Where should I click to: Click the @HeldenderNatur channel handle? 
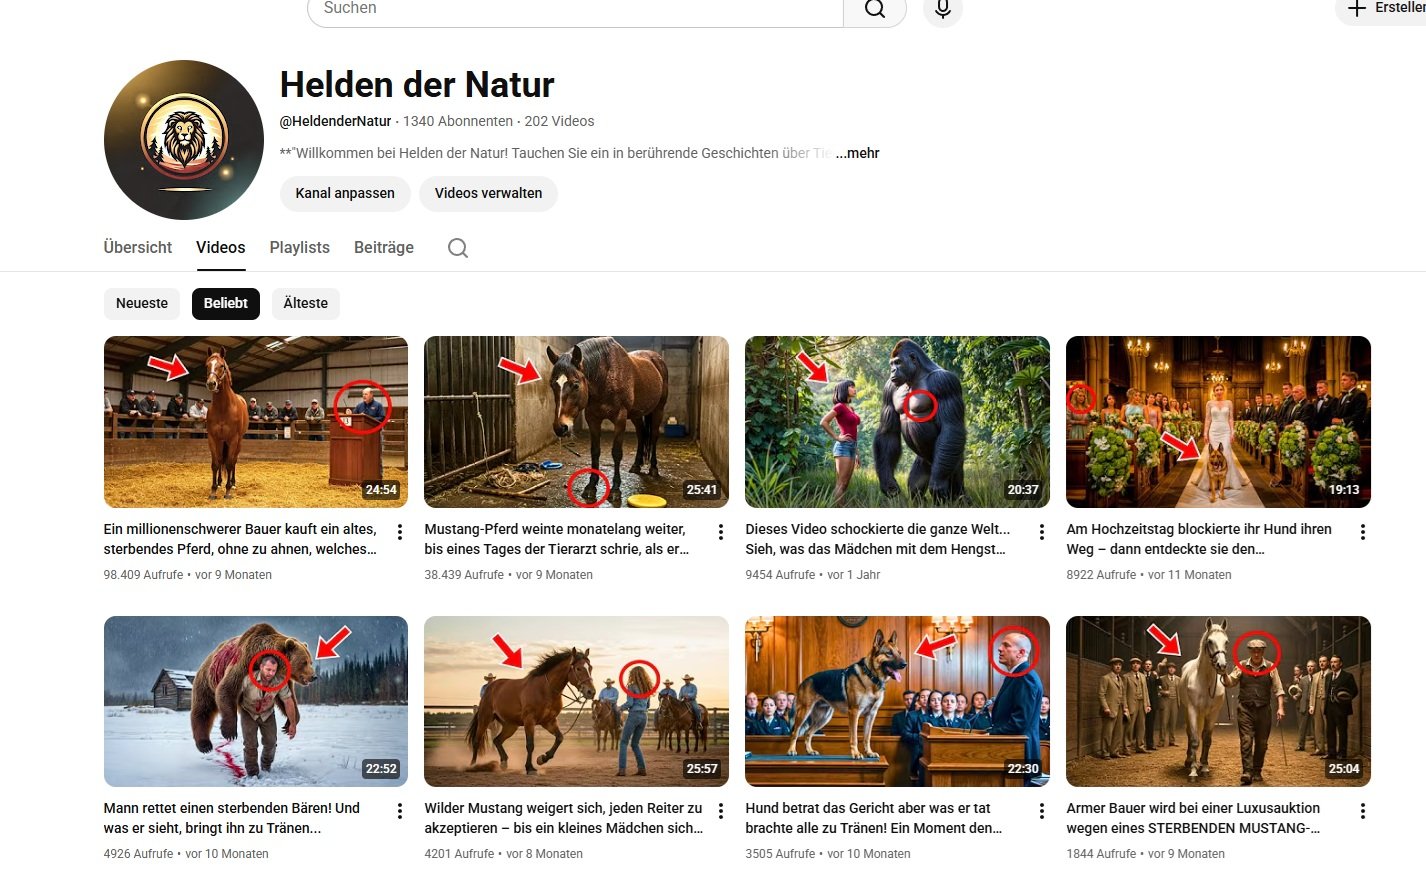[336, 121]
